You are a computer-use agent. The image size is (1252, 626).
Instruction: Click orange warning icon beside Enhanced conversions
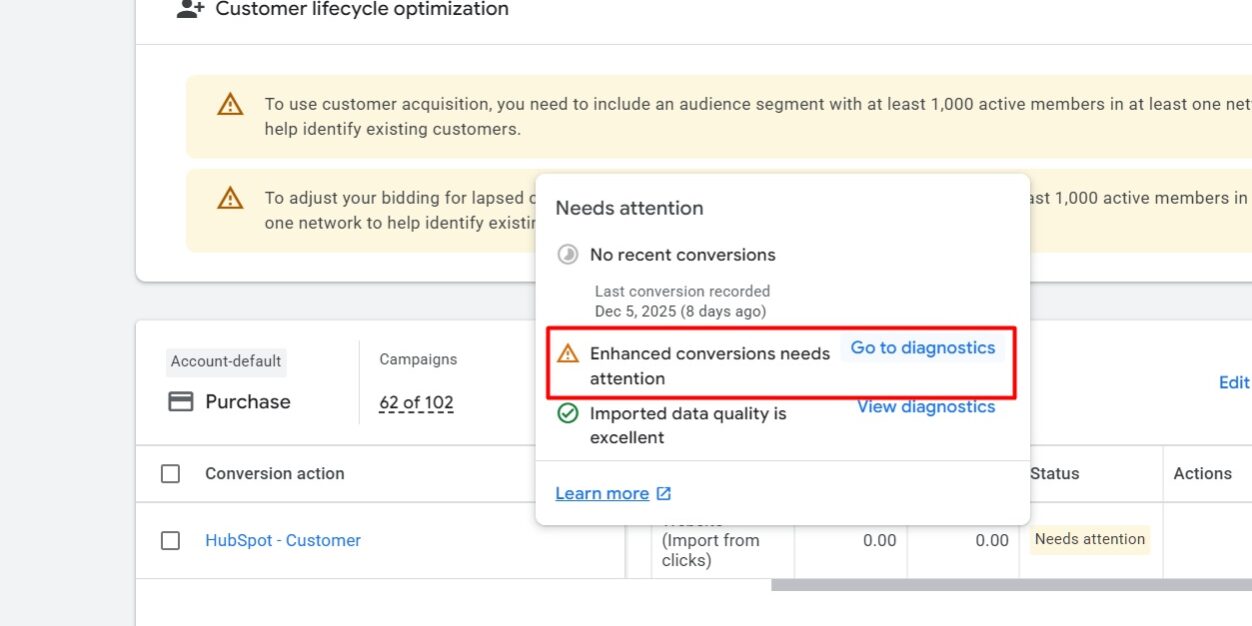568,353
